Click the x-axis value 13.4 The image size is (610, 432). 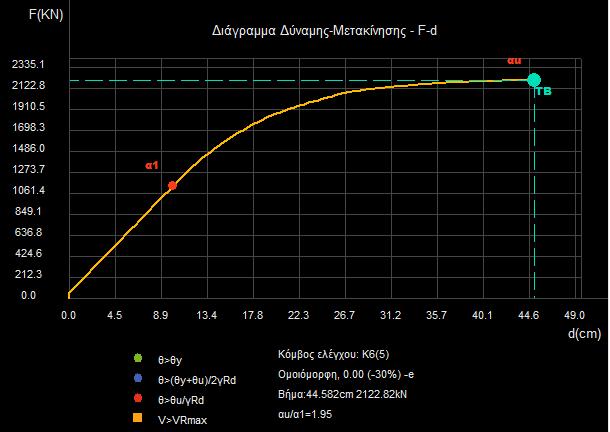(x=207, y=315)
